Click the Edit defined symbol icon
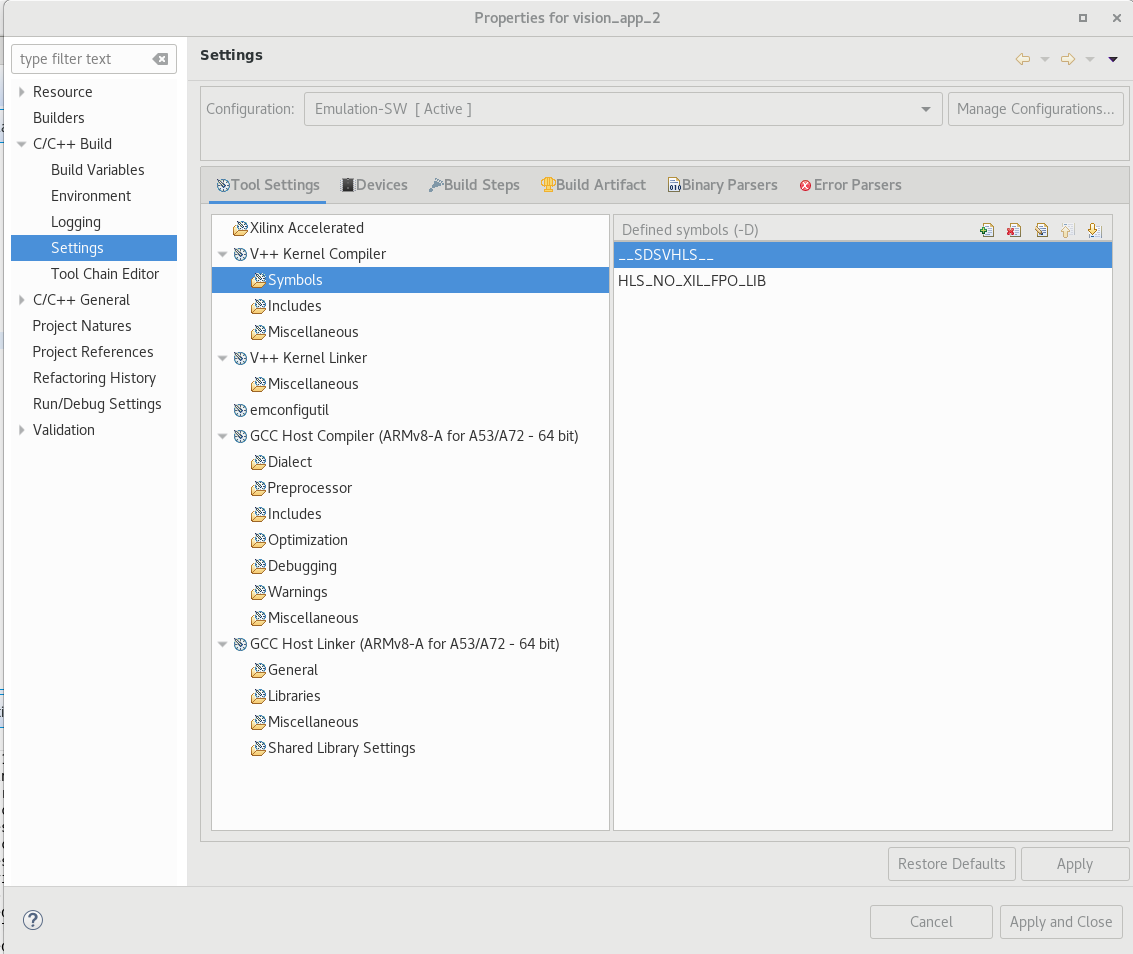1133x954 pixels. click(1041, 230)
